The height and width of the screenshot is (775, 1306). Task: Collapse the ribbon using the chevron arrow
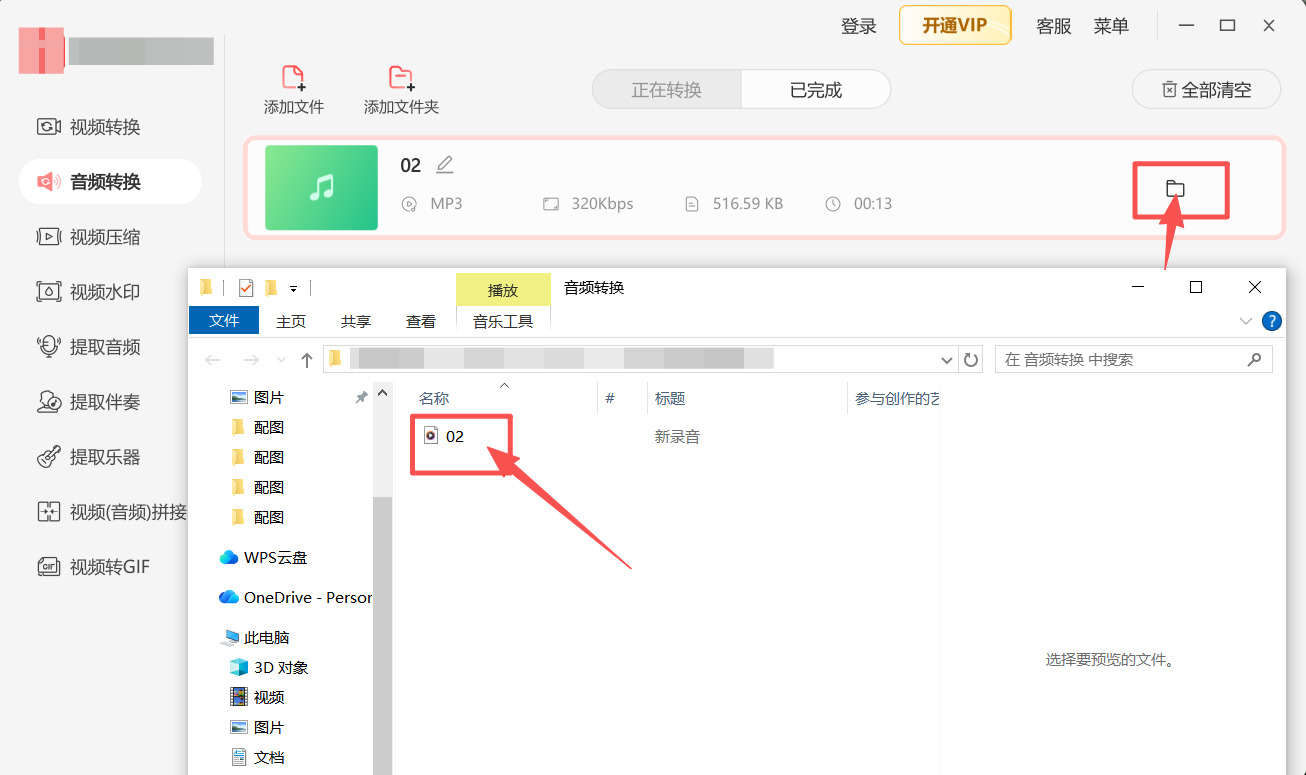[x=1245, y=321]
